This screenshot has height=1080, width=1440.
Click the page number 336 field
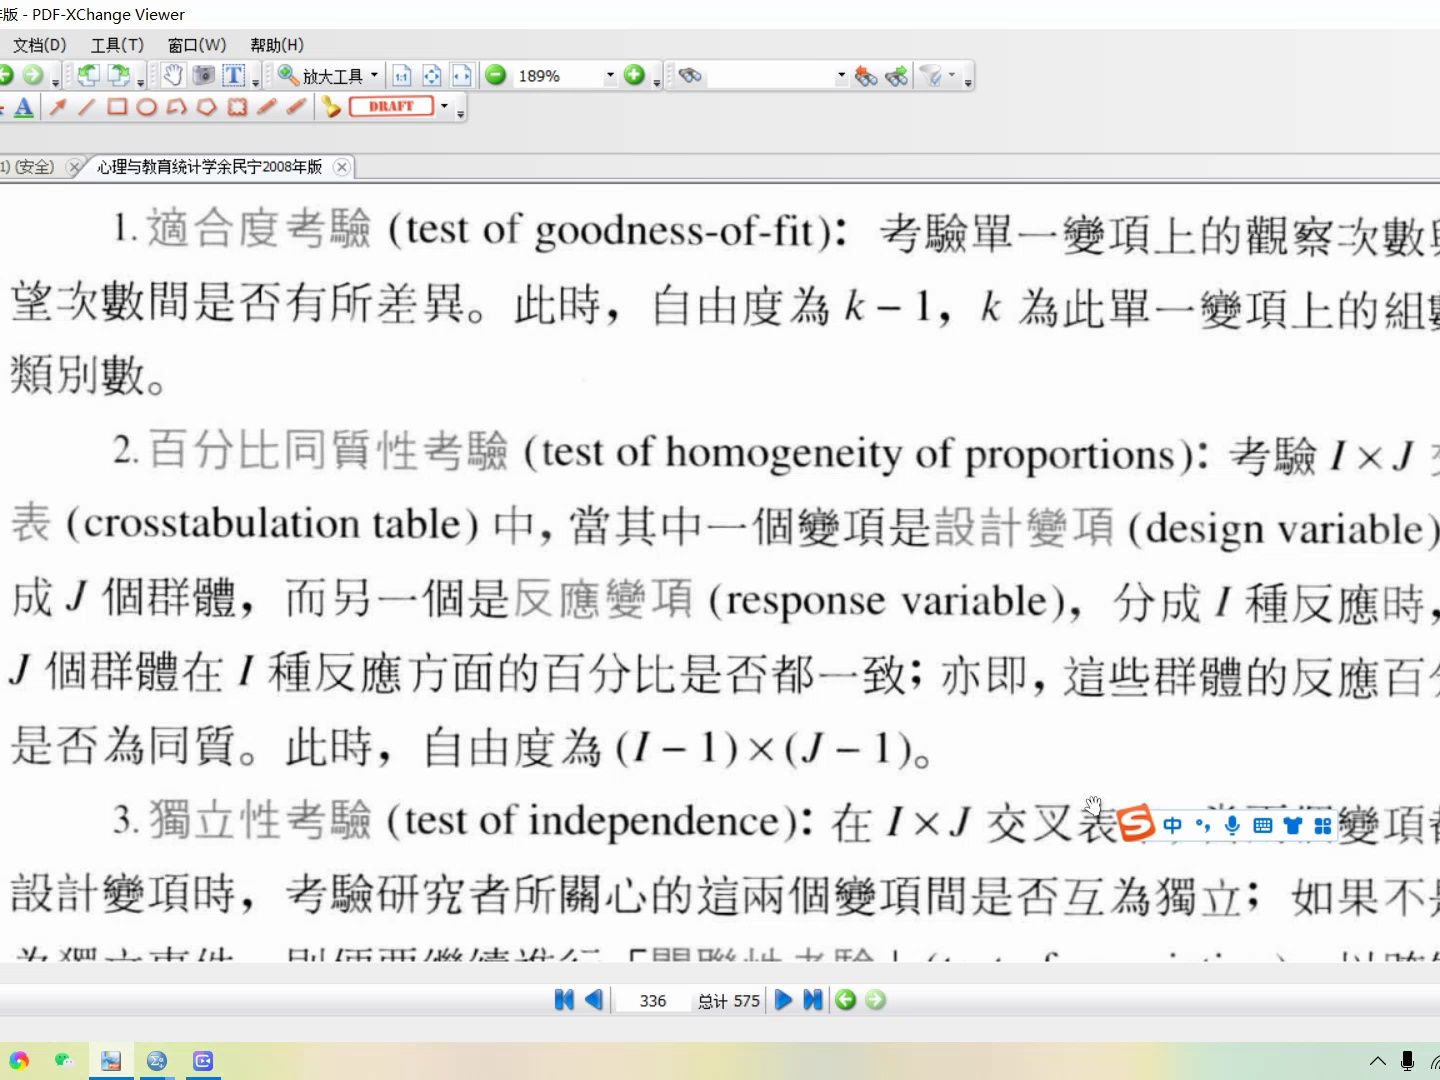[x=652, y=1001]
